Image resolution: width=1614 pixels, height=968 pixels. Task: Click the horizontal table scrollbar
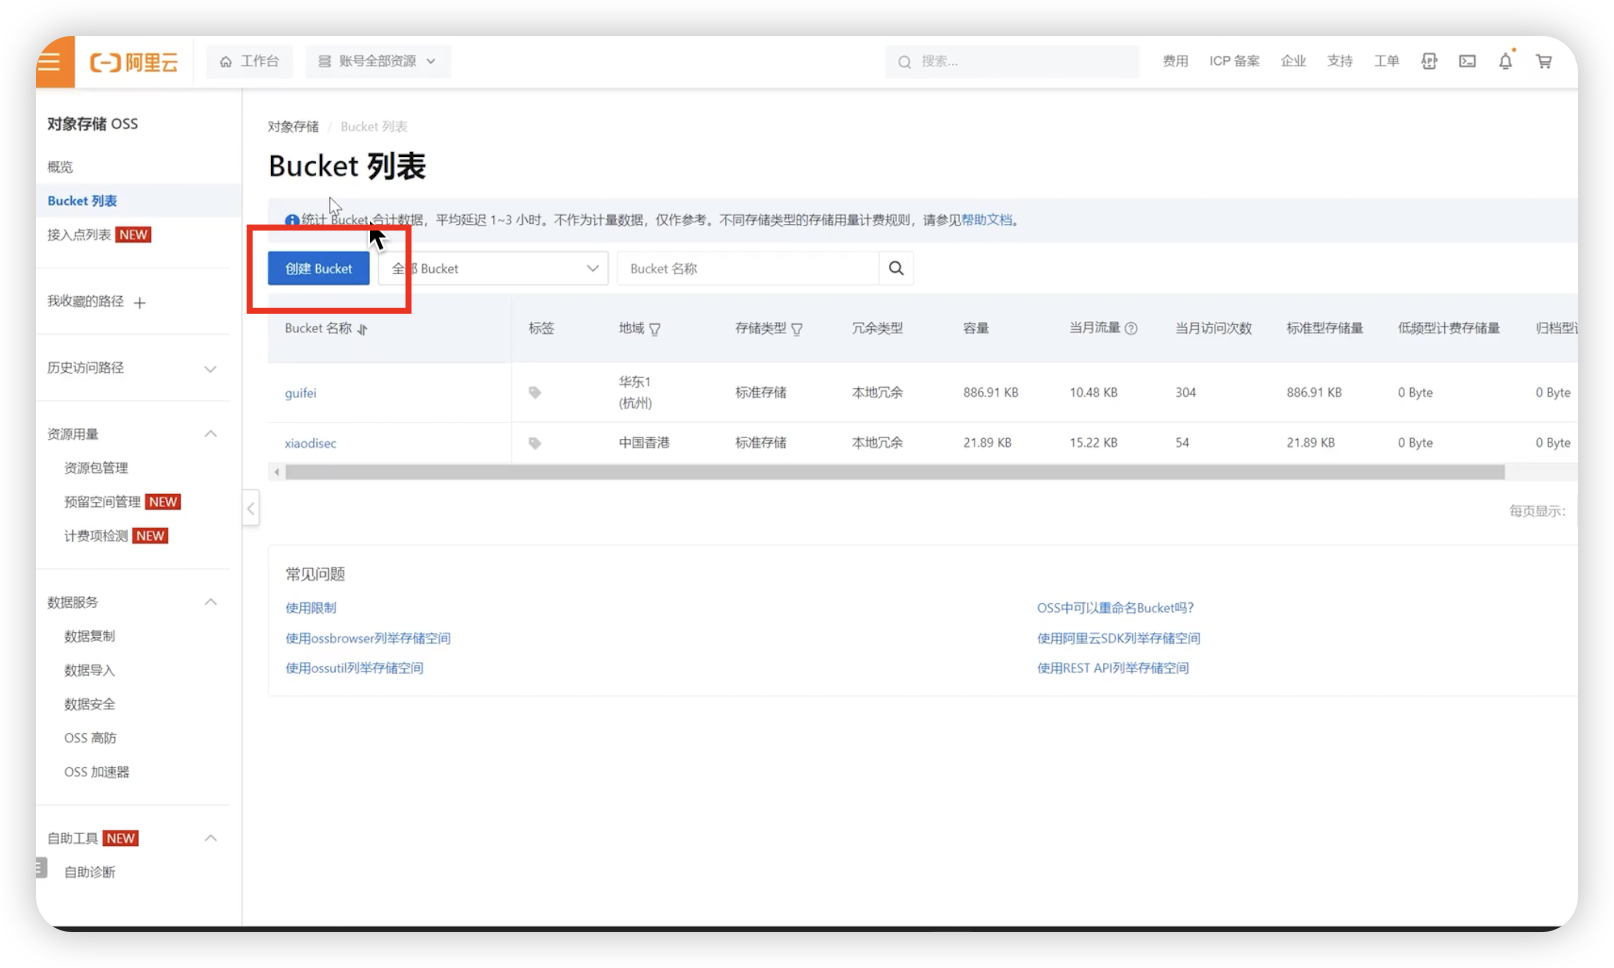[x=895, y=472]
